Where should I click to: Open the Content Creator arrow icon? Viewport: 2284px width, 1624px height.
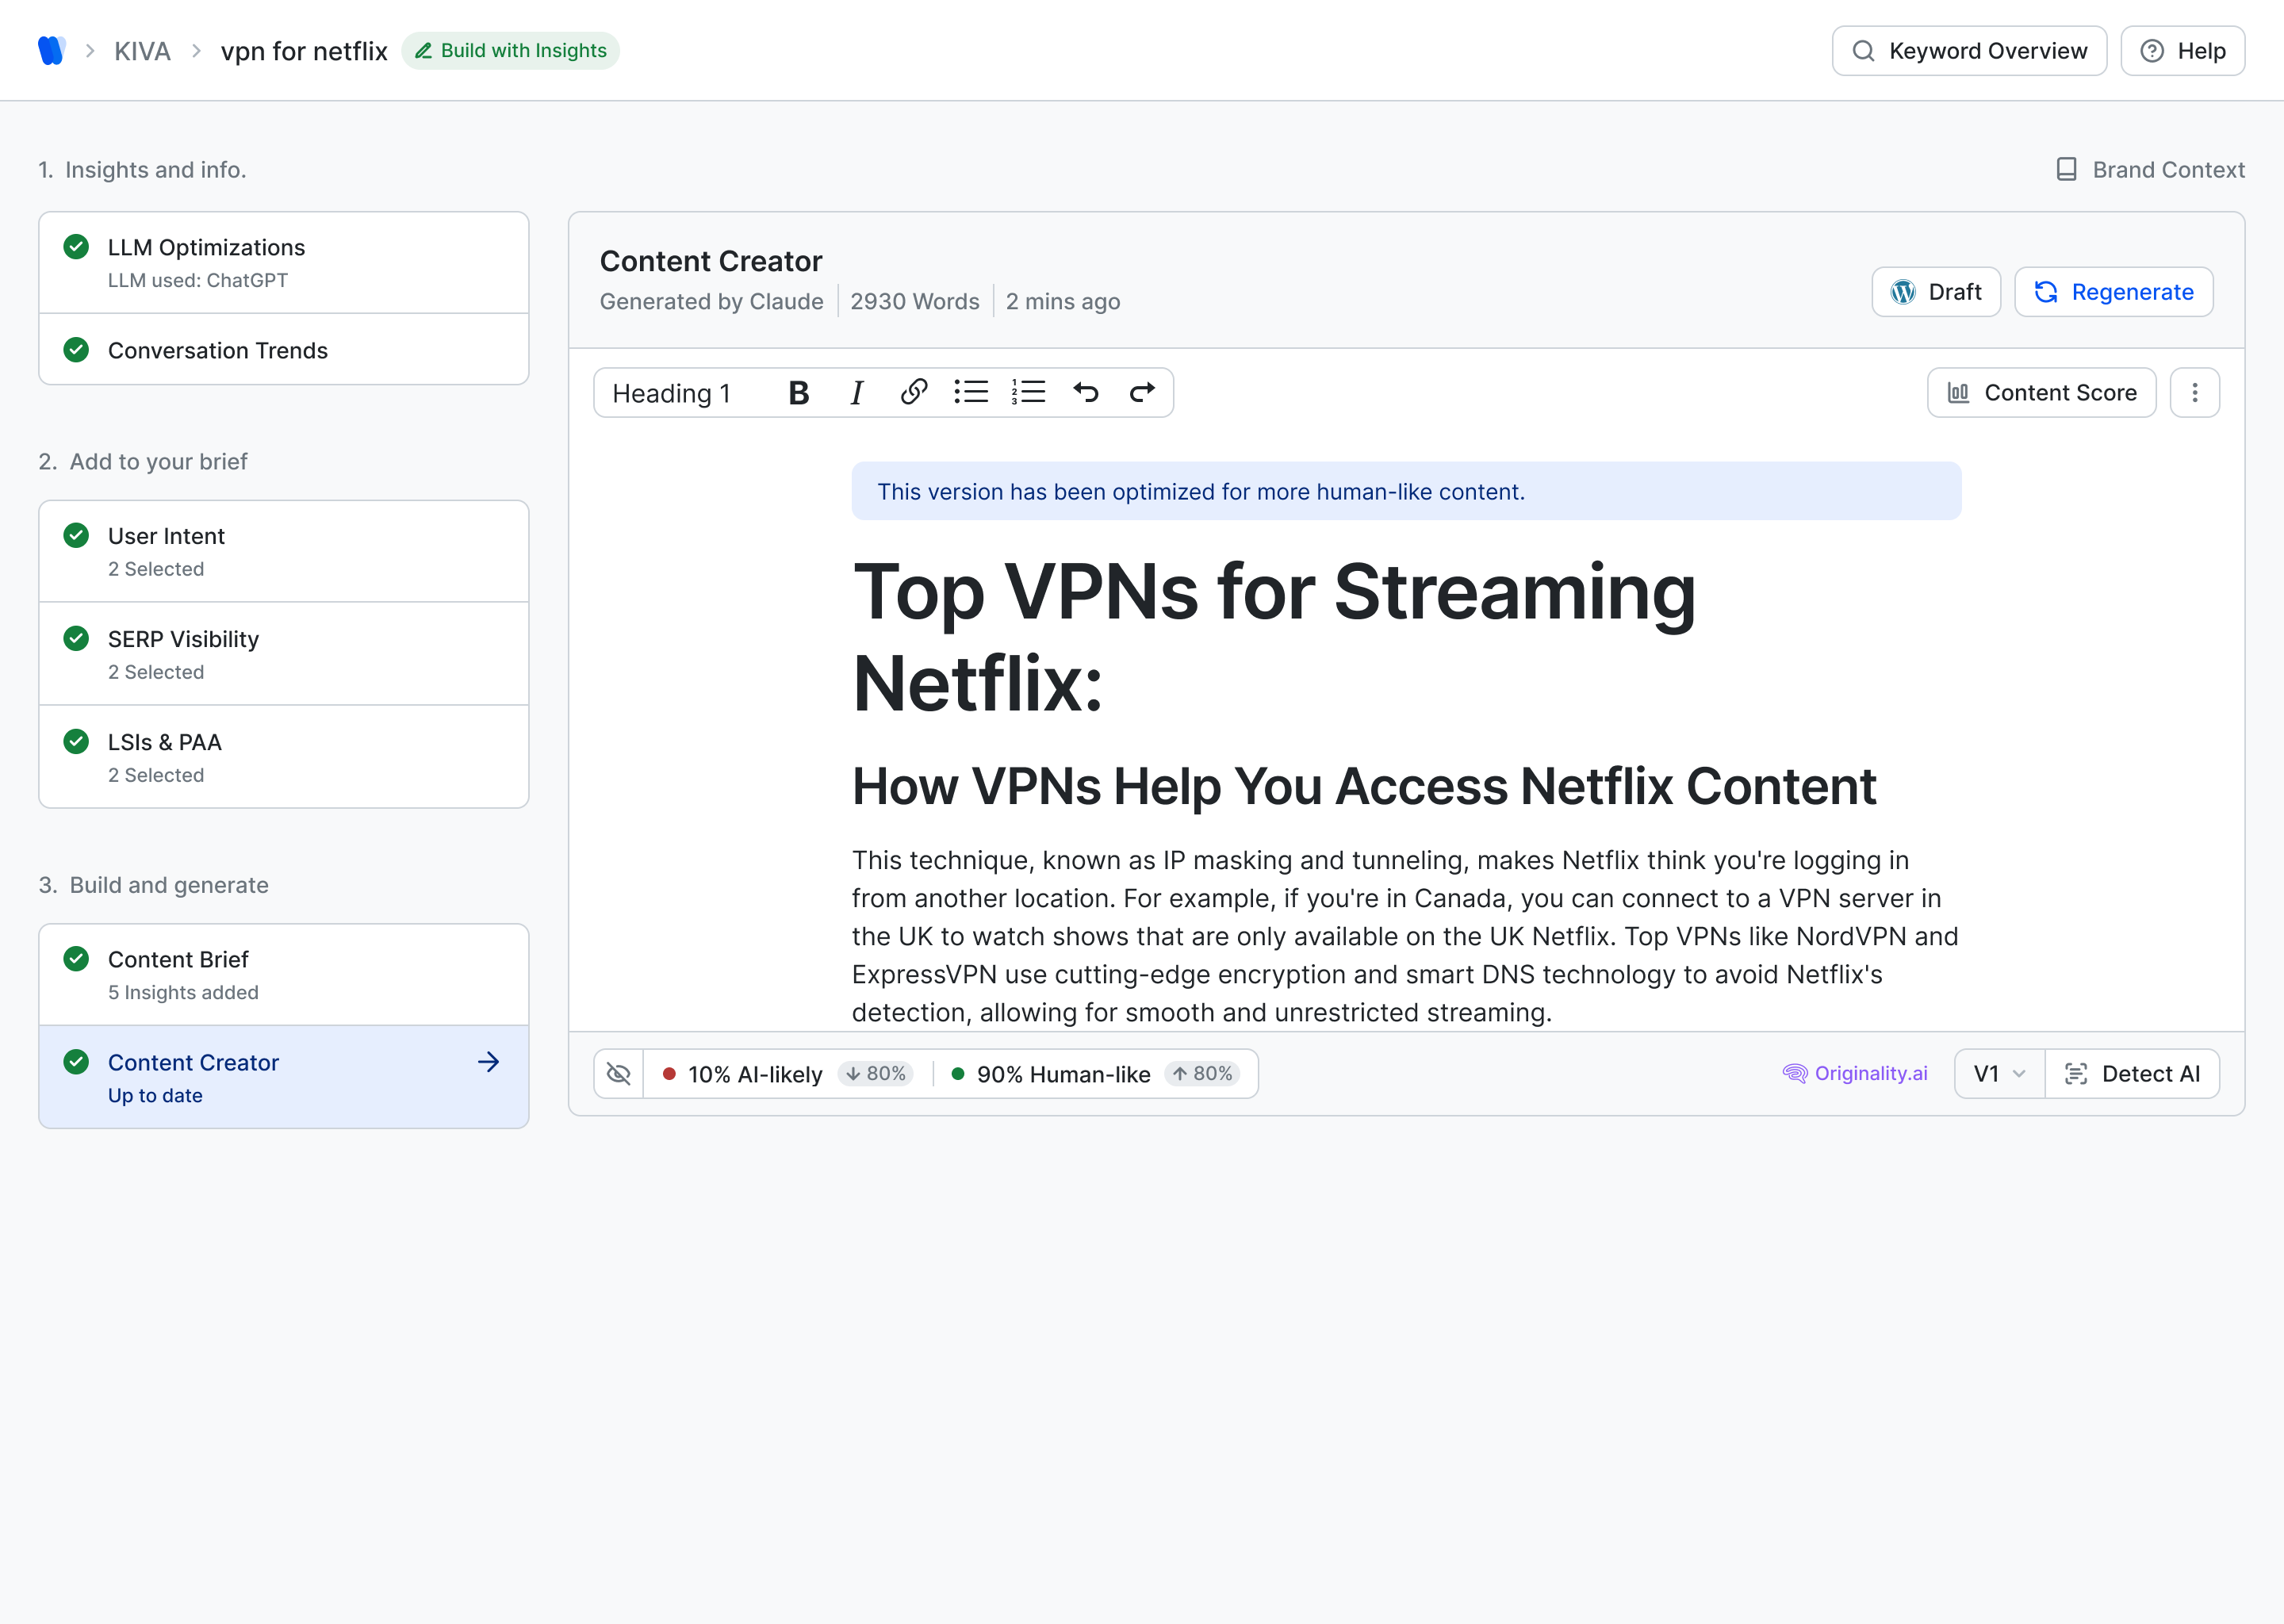coord(488,1062)
